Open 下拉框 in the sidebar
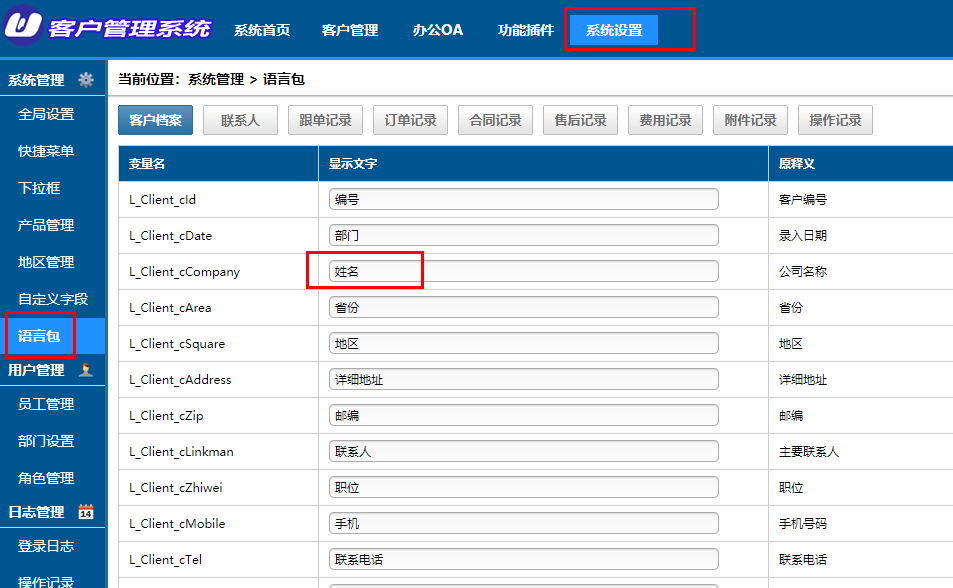The width and height of the screenshot is (953, 588). (39, 188)
